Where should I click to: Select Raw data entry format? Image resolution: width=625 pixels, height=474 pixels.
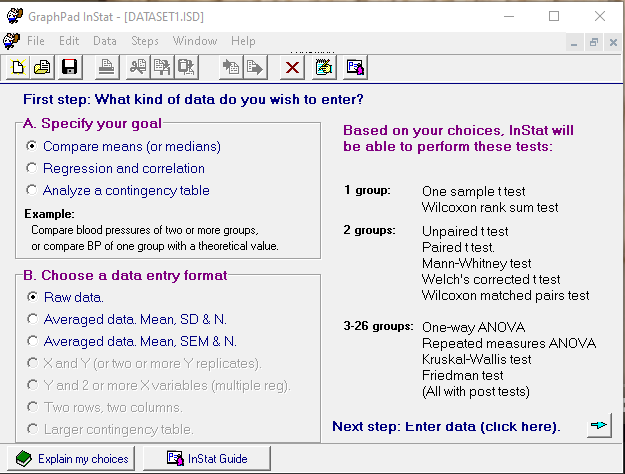32,297
